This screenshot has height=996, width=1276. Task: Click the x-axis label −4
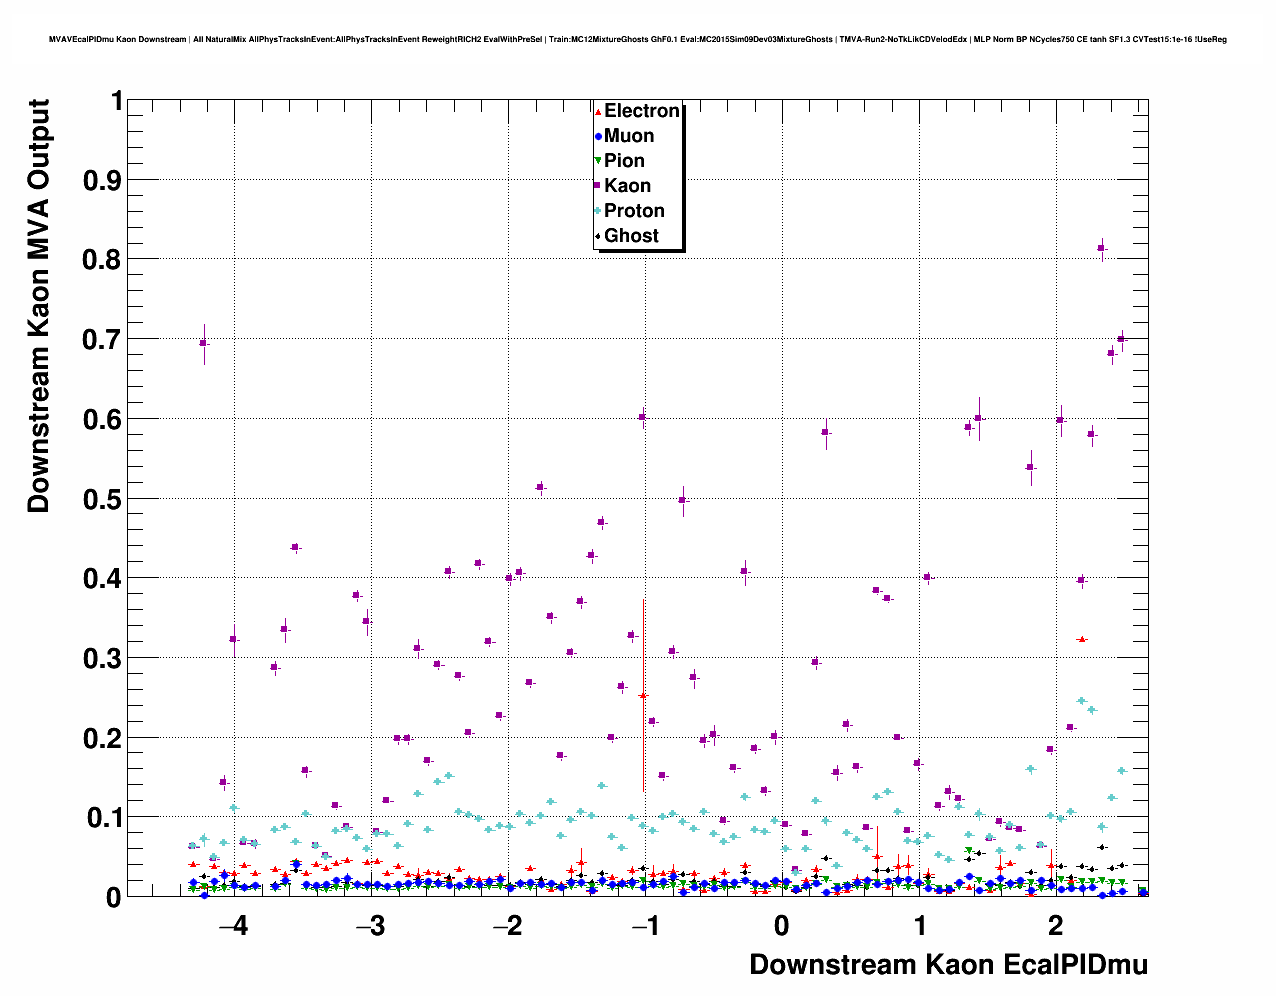point(234,926)
